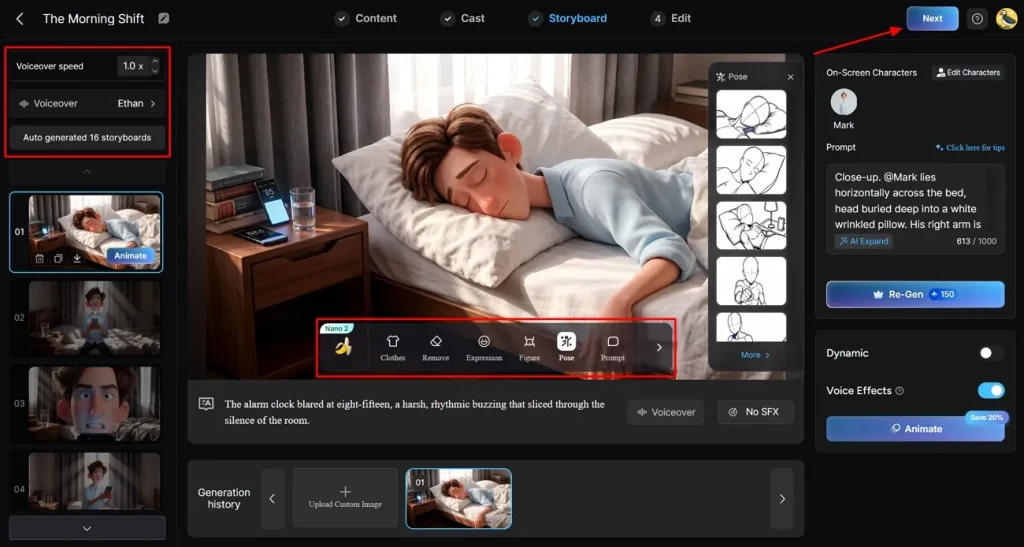Click Upload Custom Image tile
This screenshot has height=547, width=1024.
pos(345,498)
